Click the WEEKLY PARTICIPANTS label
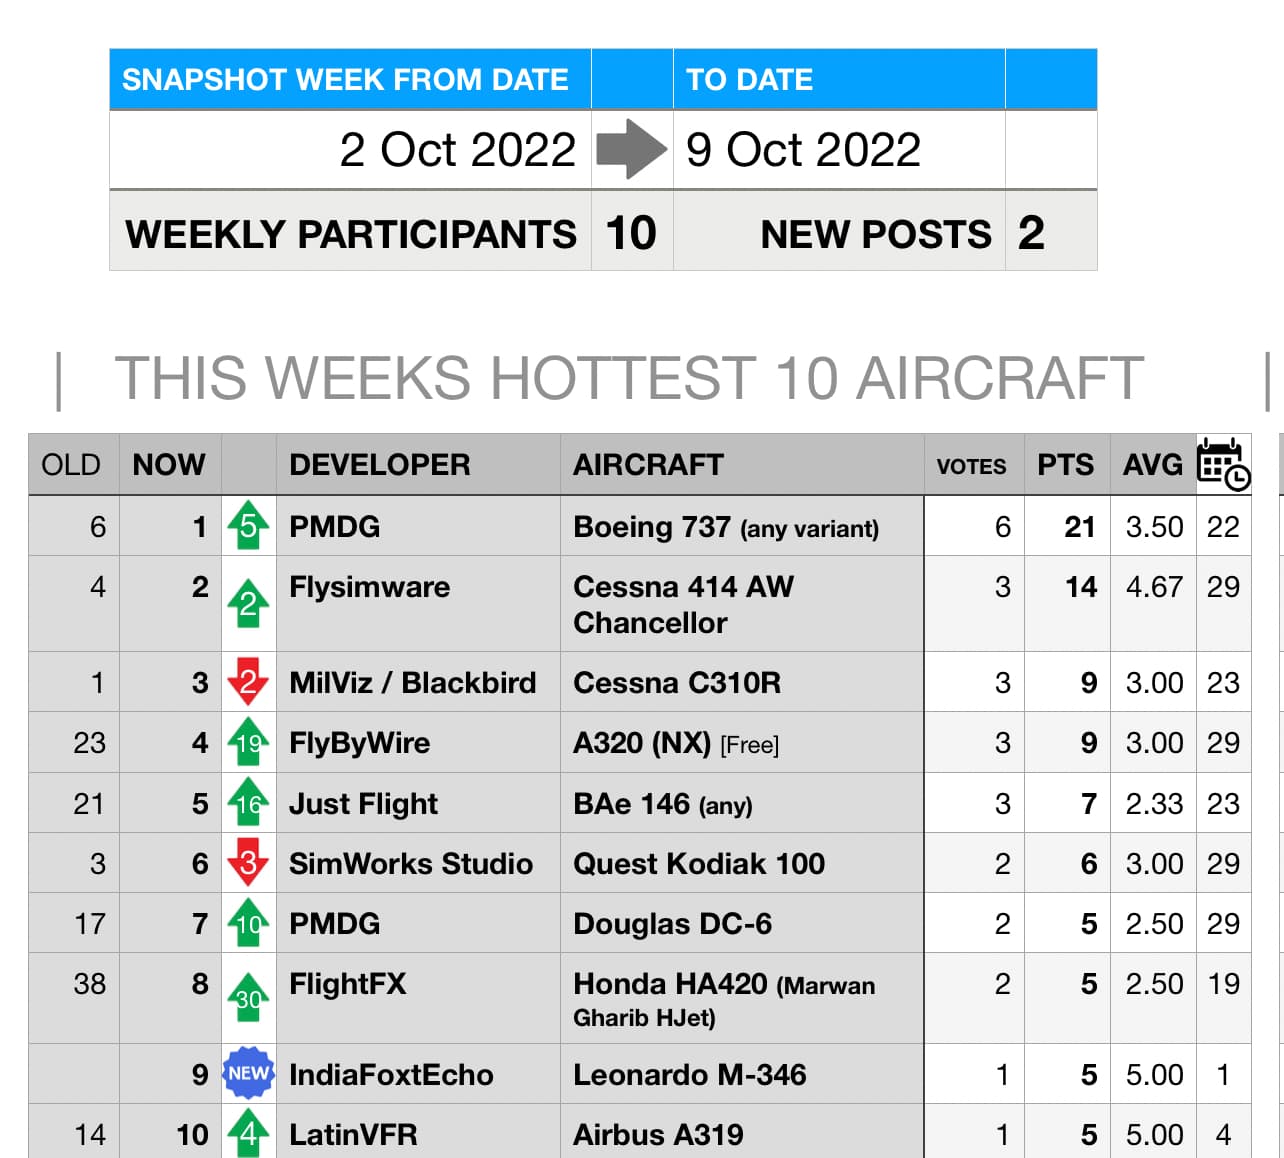The image size is (1284, 1158). [350, 233]
